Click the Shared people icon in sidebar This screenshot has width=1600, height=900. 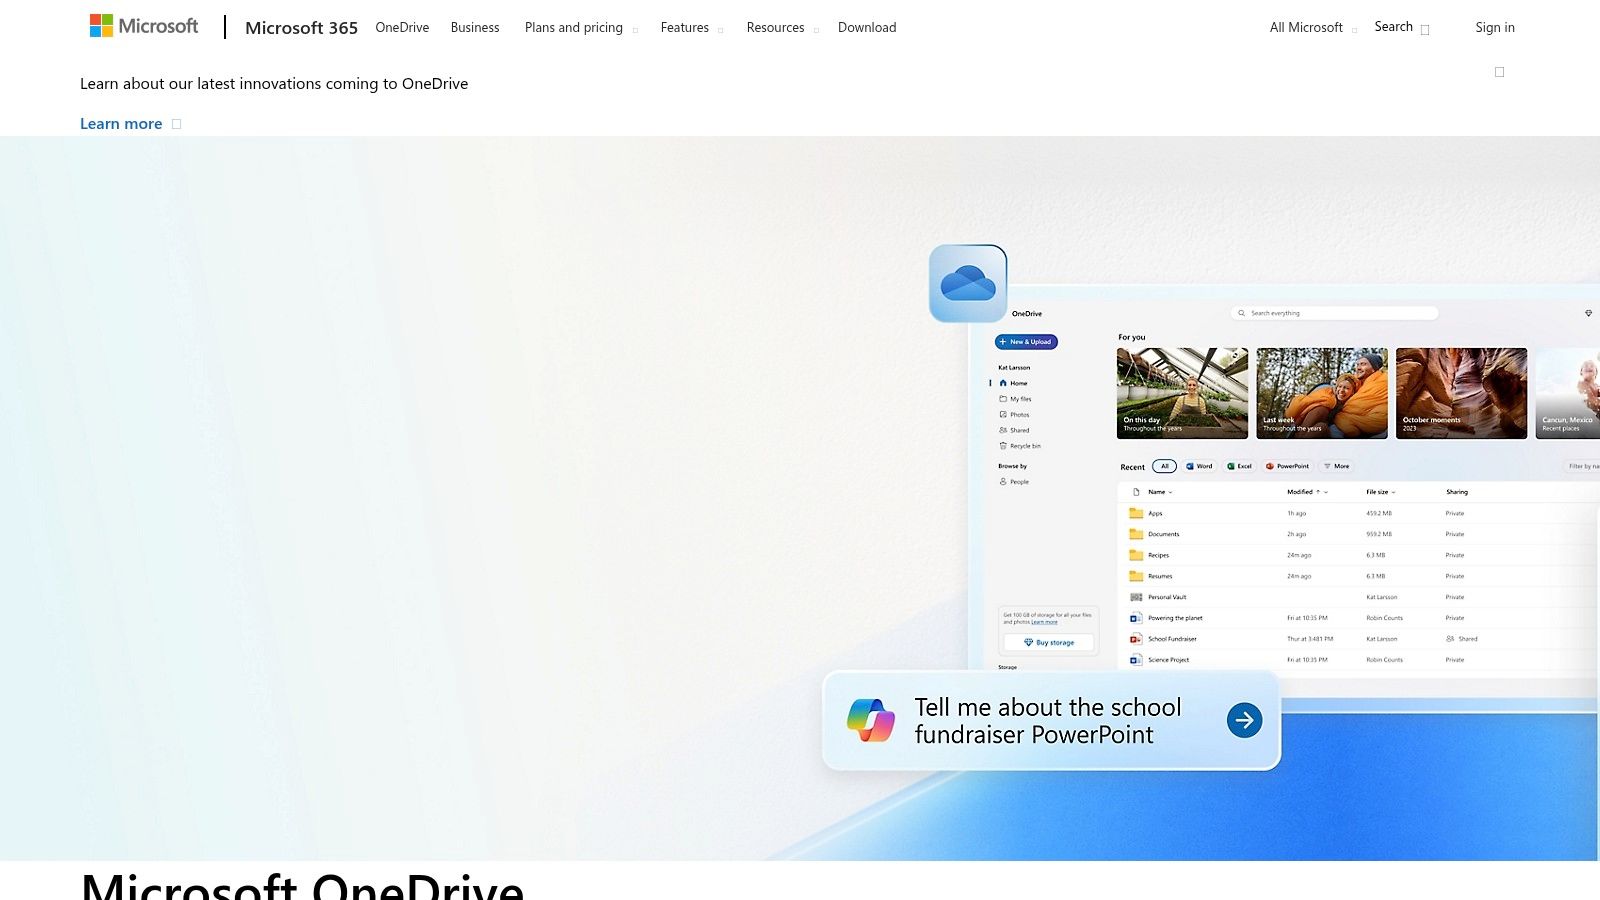pyautogui.click(x=1003, y=430)
